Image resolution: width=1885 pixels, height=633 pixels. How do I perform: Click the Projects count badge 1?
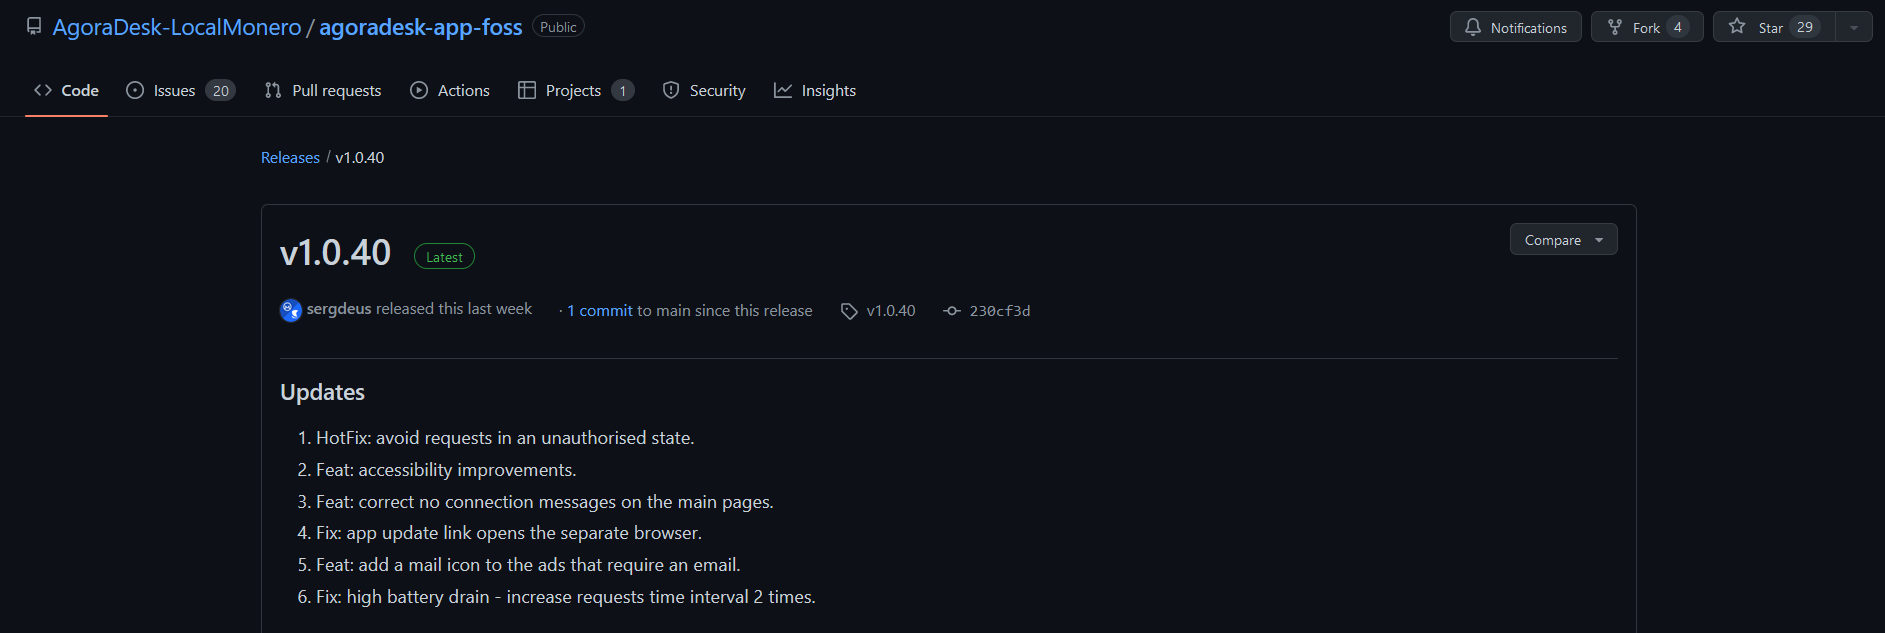tap(622, 91)
